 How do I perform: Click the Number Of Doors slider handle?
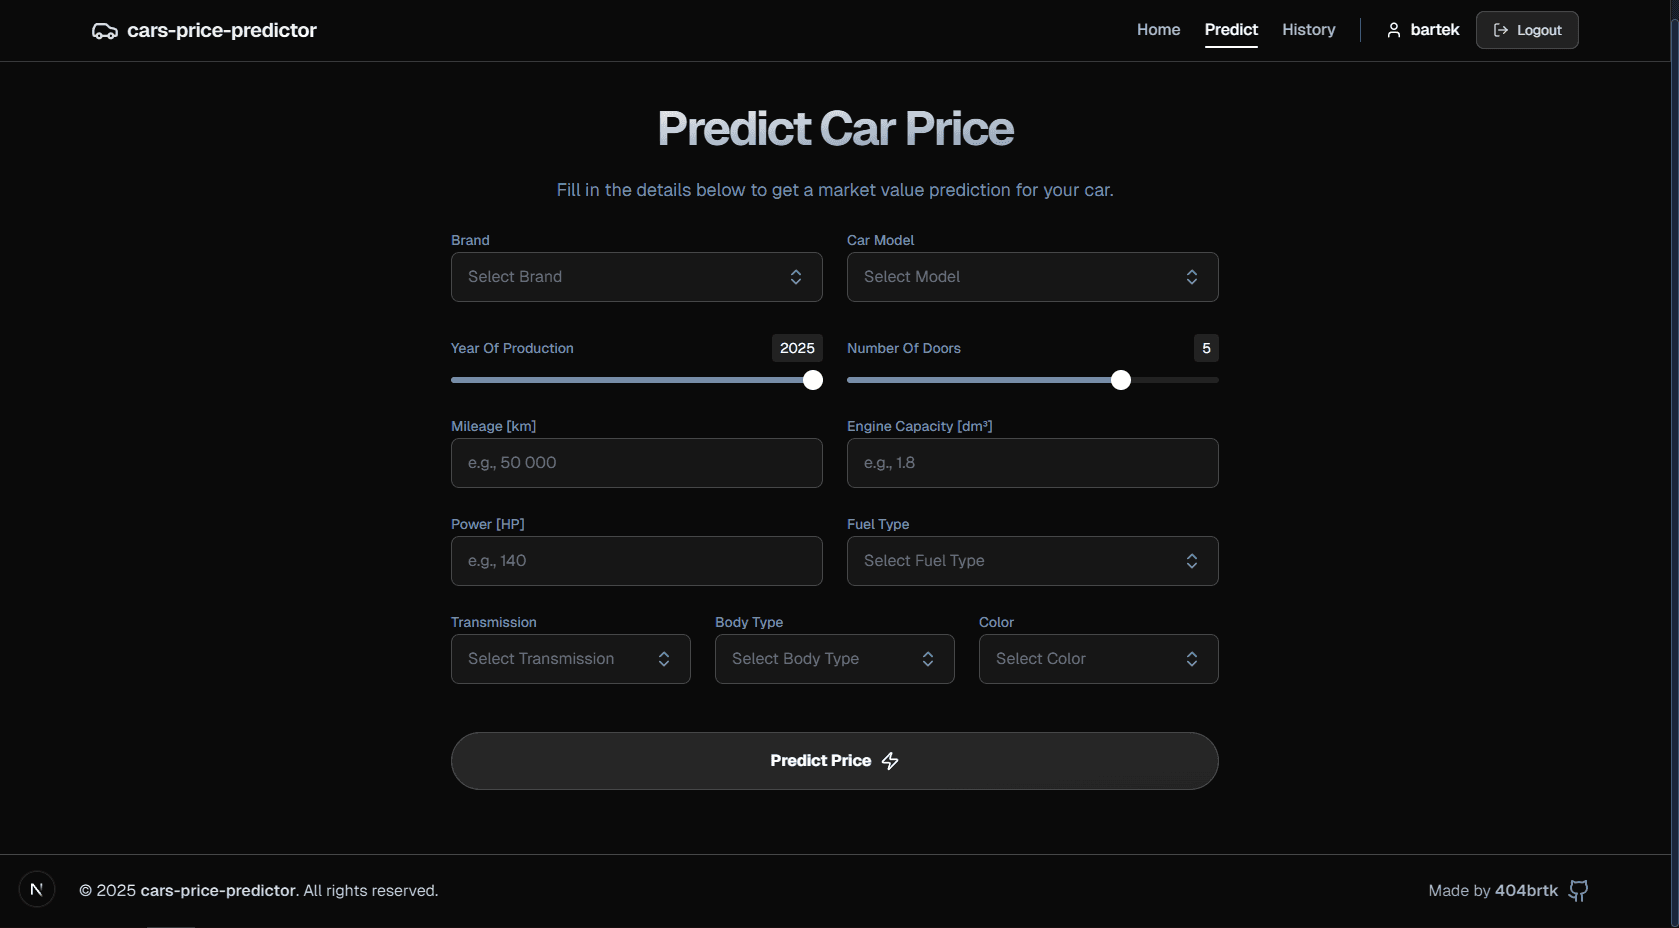coord(1120,380)
